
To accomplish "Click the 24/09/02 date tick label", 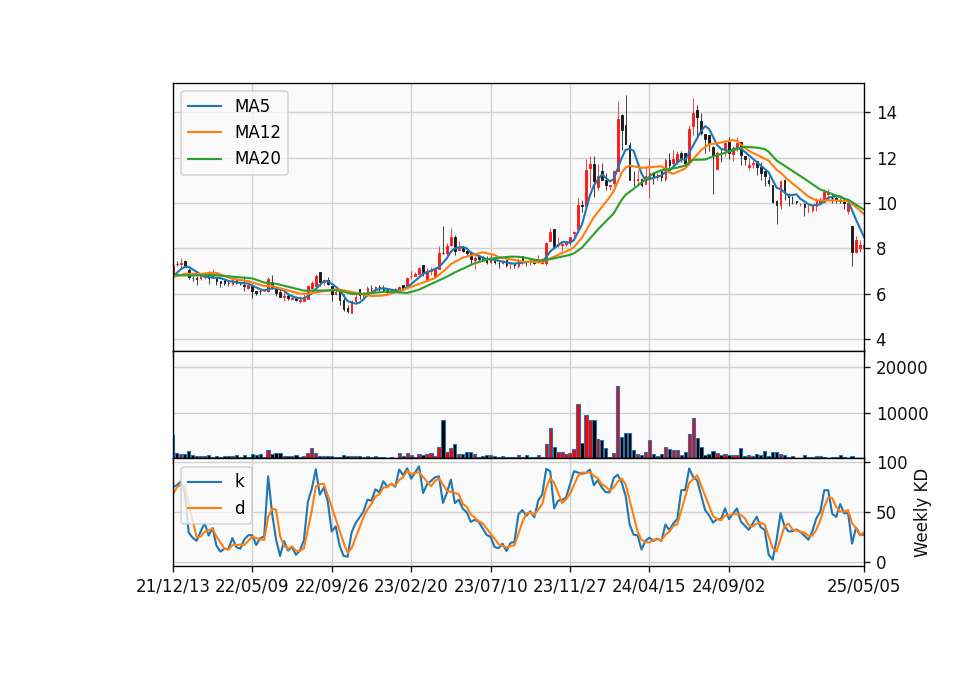I will (x=729, y=586).
